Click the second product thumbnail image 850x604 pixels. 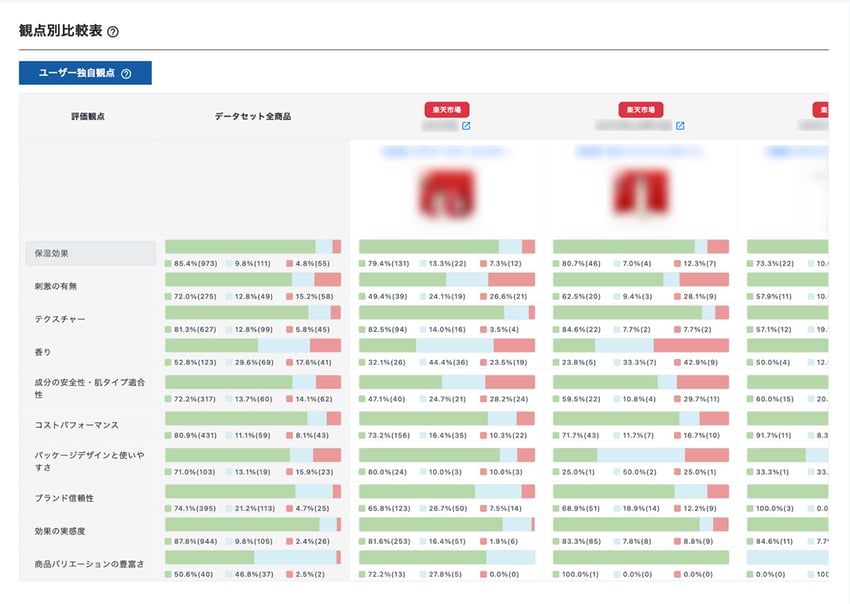point(641,192)
